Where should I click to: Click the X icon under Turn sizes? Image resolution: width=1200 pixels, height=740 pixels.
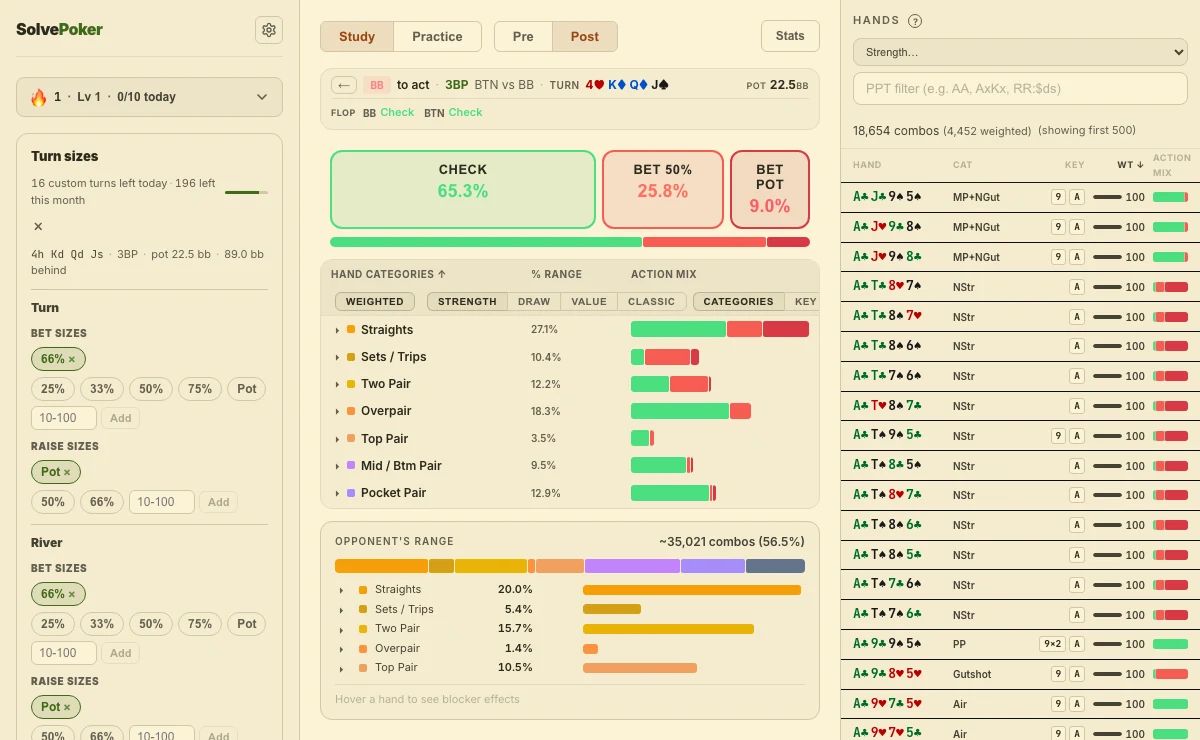coord(38,227)
